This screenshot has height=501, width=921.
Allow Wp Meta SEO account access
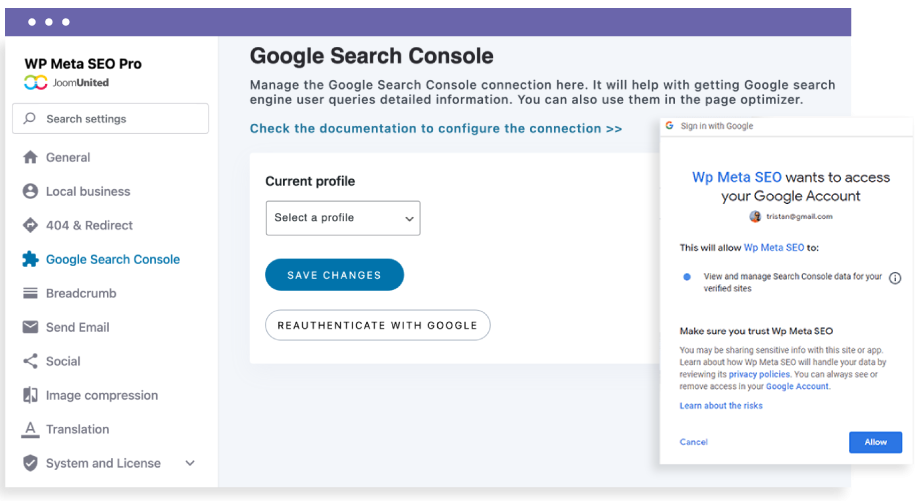pyautogui.click(x=875, y=442)
